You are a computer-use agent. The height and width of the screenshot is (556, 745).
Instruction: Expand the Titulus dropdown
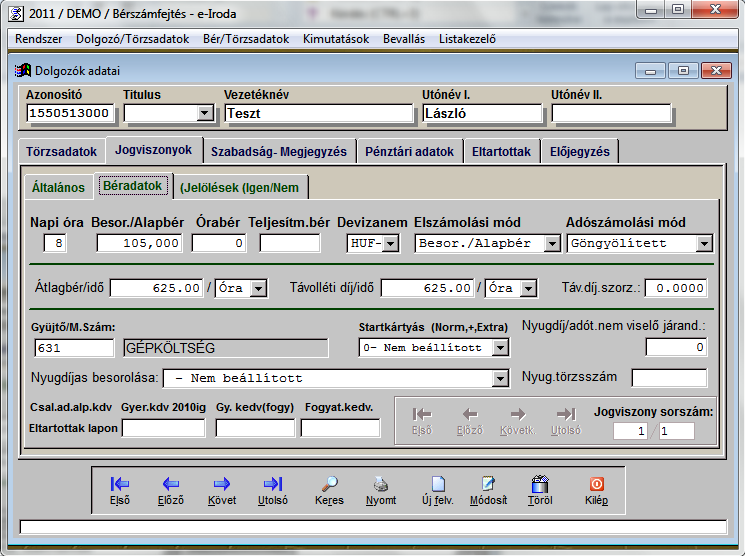tap(205, 114)
